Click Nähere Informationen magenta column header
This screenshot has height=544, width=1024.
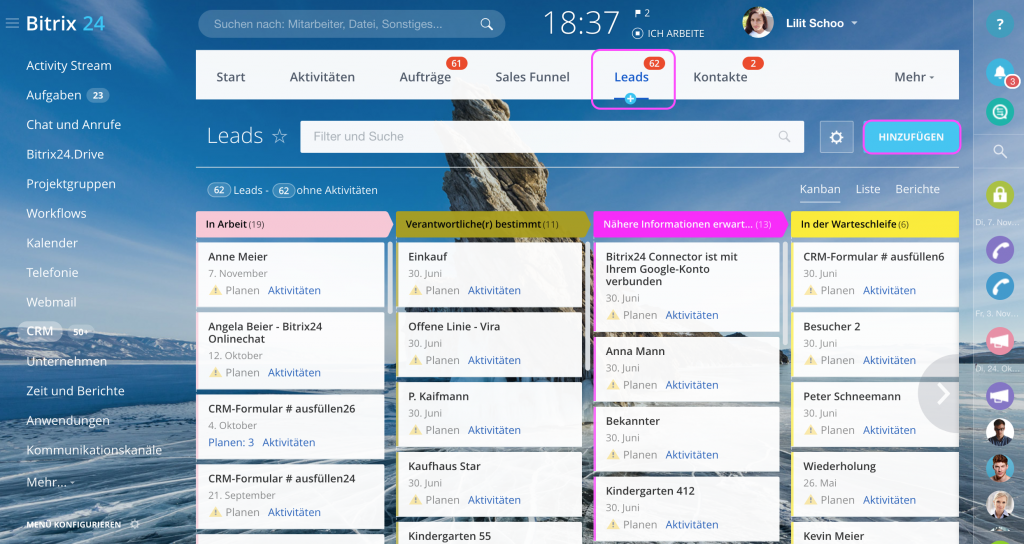tap(690, 224)
